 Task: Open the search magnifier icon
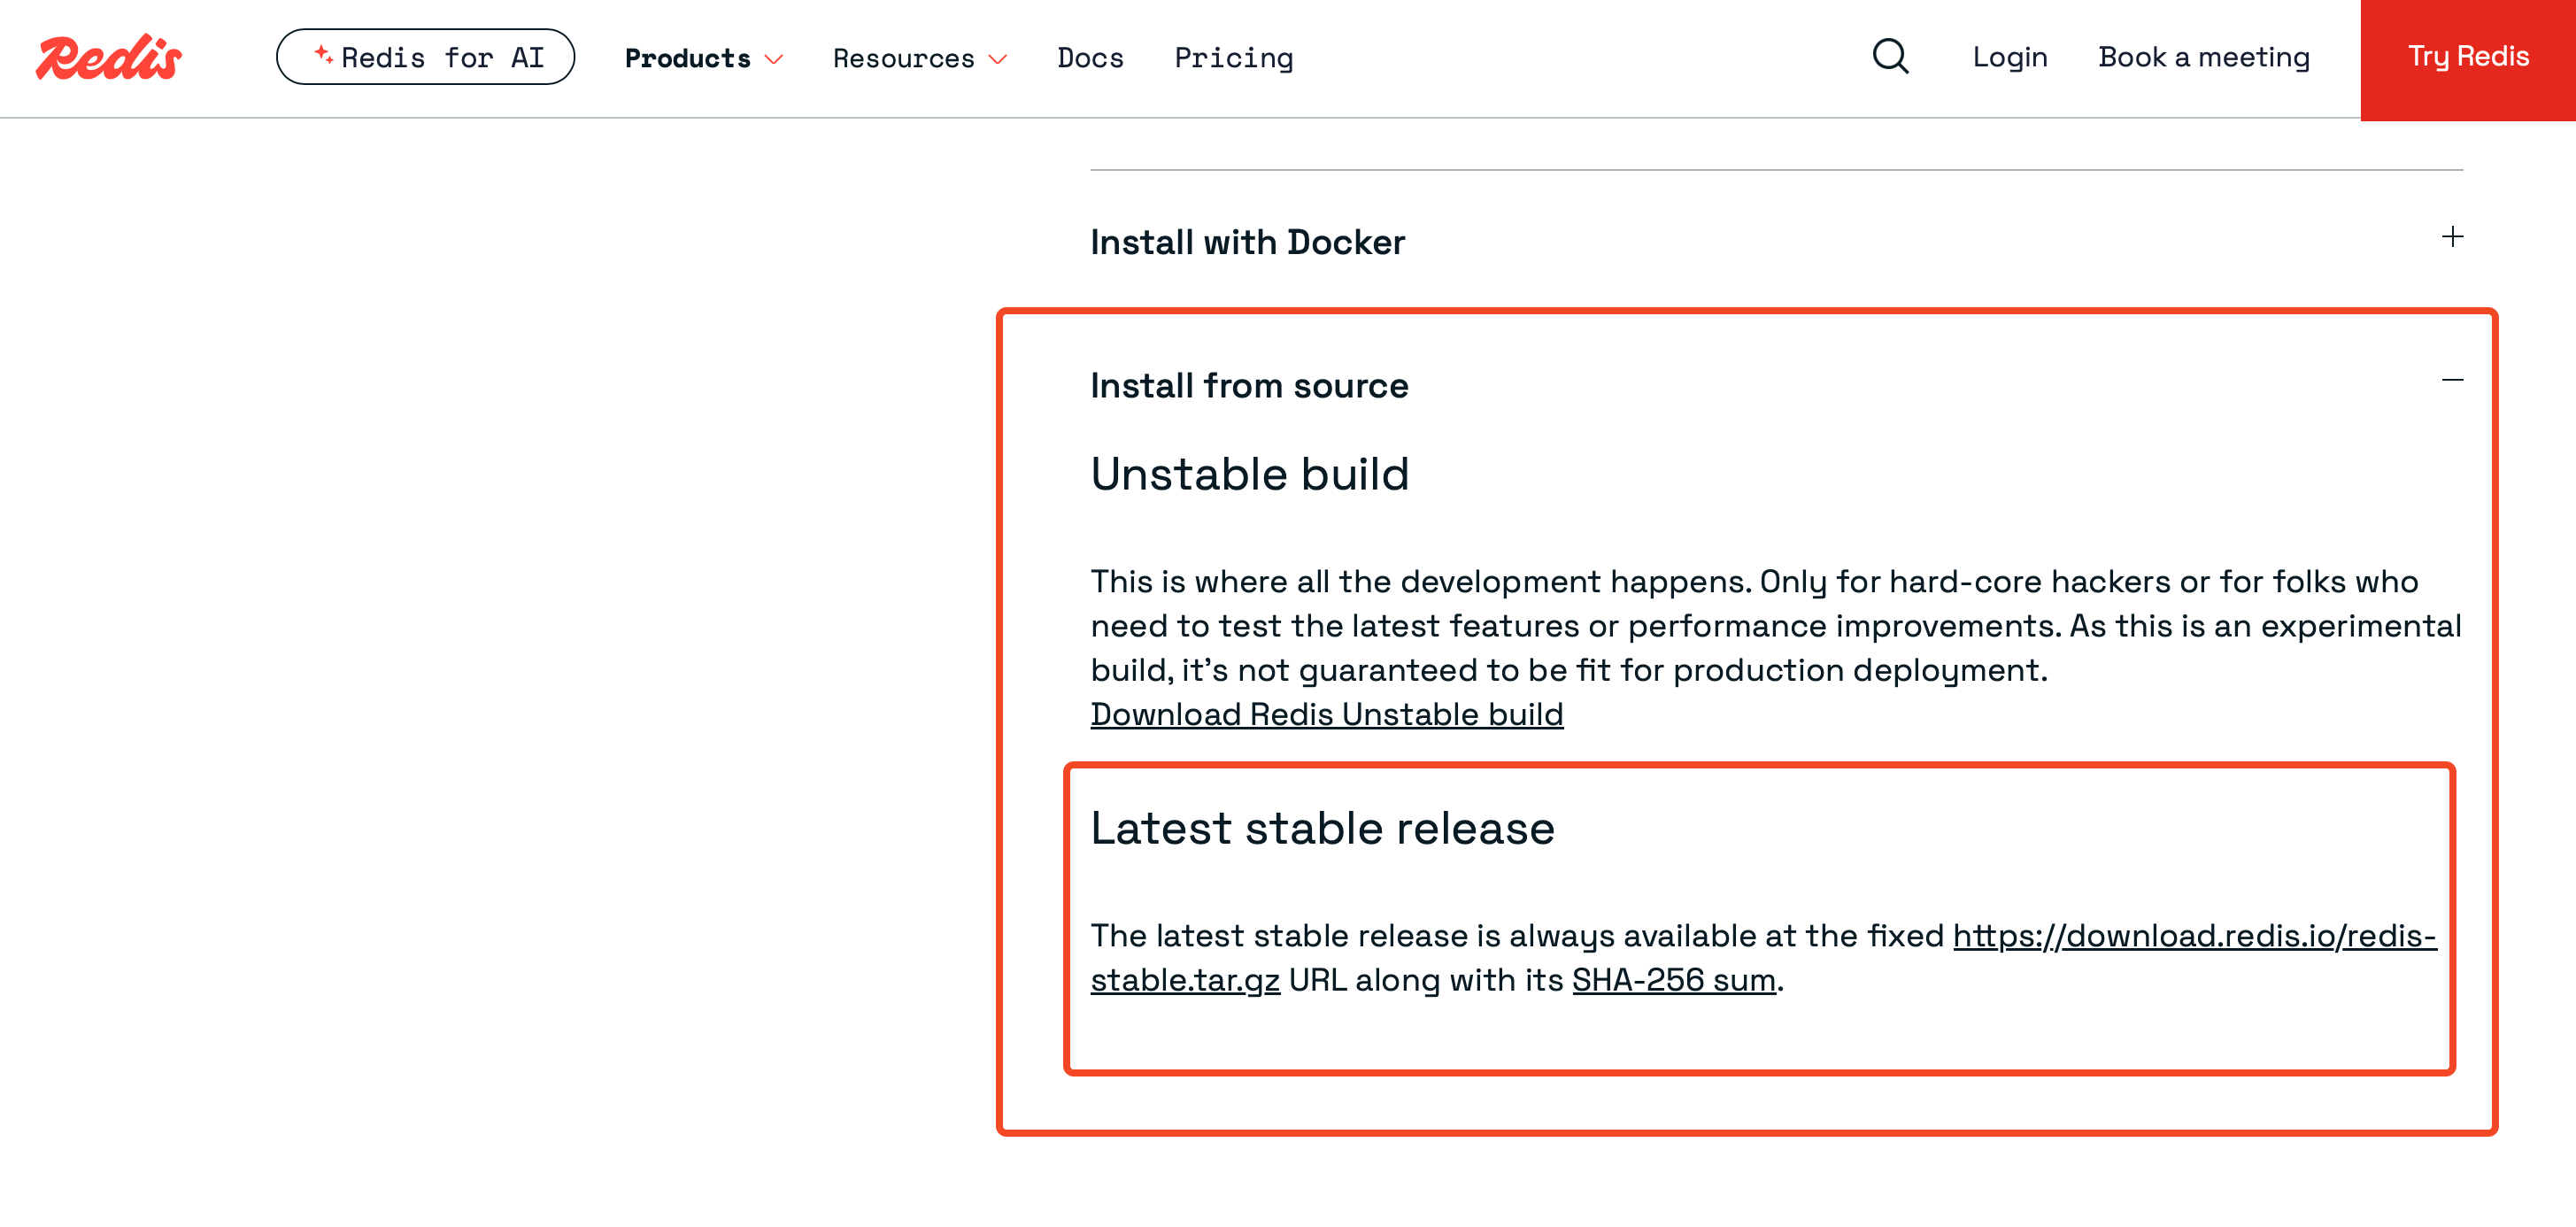[1889, 57]
